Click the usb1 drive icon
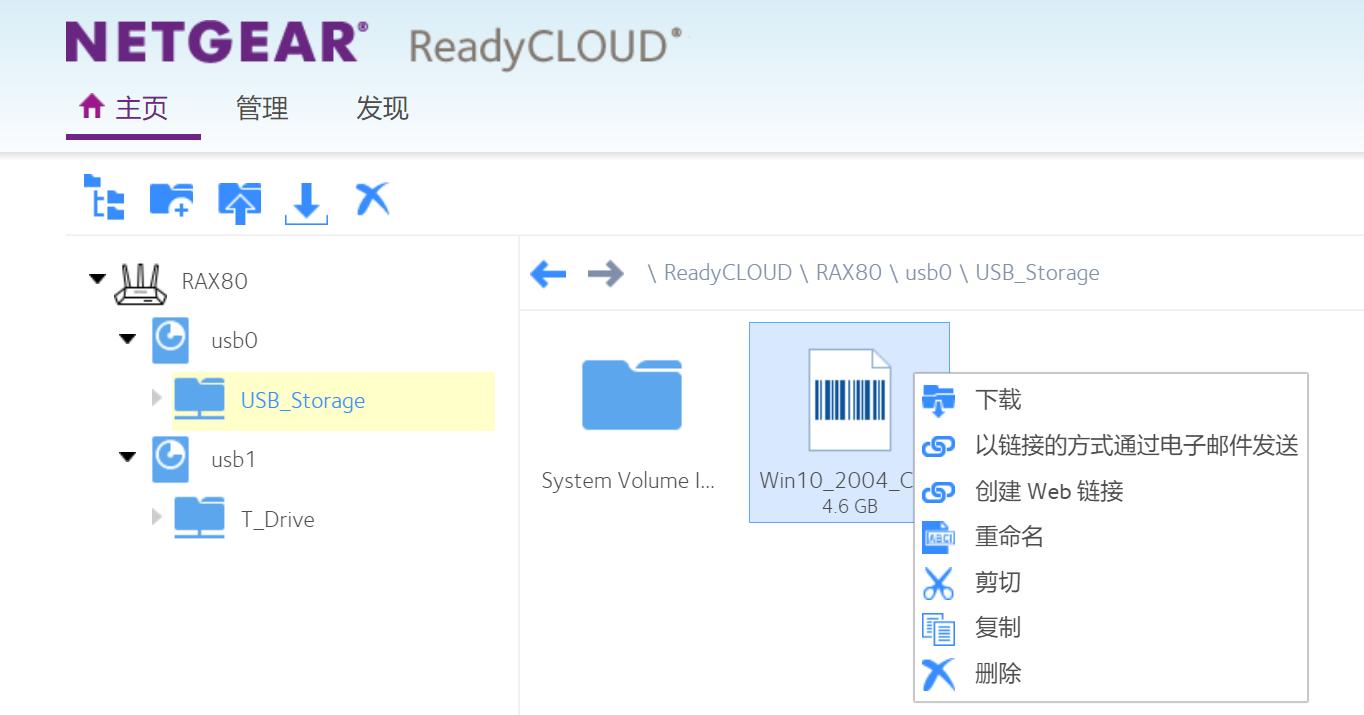This screenshot has height=715, width=1364. pos(170,459)
